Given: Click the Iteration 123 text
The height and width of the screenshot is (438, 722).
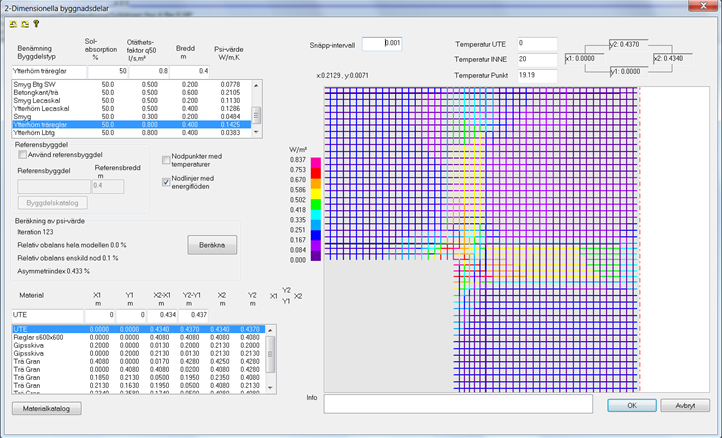Looking at the screenshot, I should point(35,232).
